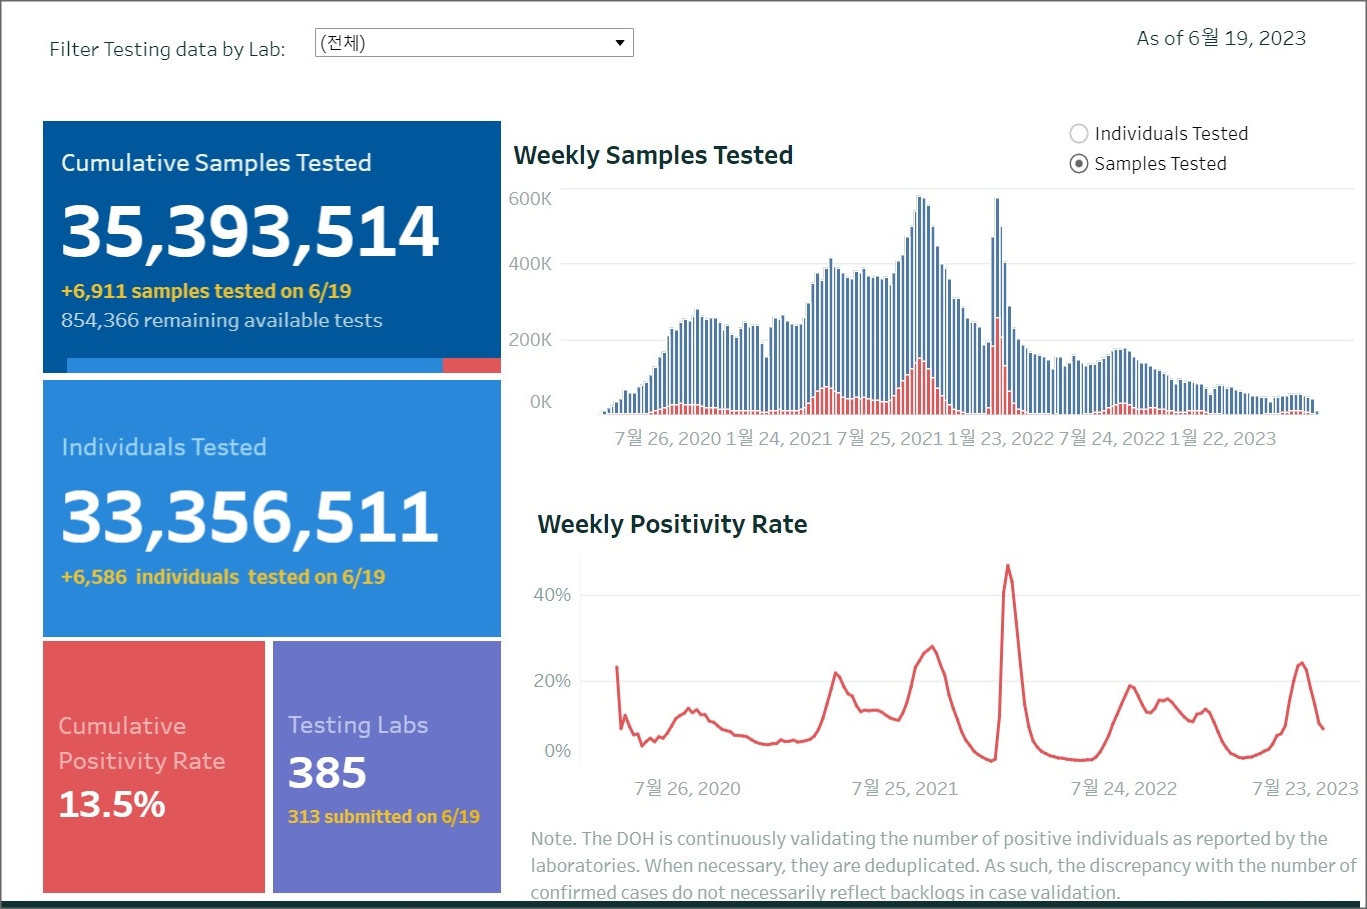Click the 40% axis label on positivity chart
This screenshot has width=1367, height=909.
[x=552, y=595]
